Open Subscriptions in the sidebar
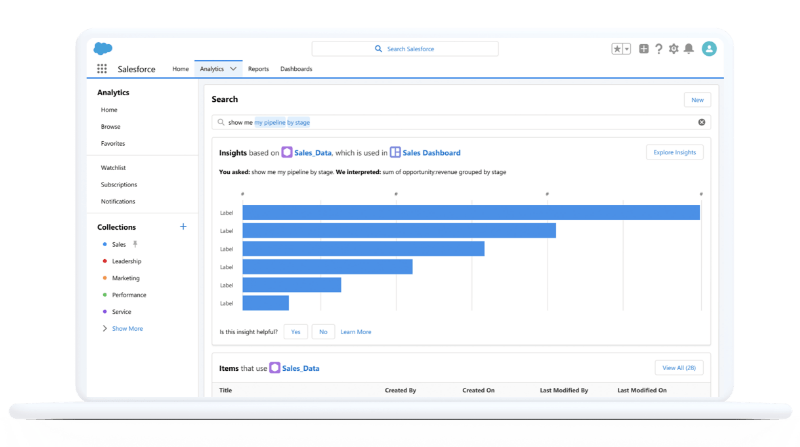 [x=119, y=184]
